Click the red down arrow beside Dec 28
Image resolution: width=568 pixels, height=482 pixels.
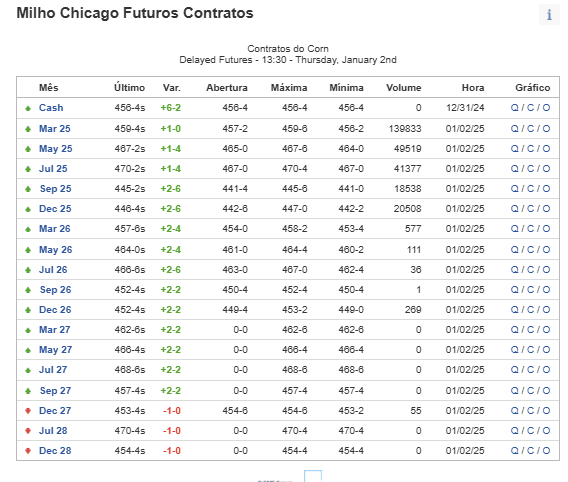[x=28, y=450]
